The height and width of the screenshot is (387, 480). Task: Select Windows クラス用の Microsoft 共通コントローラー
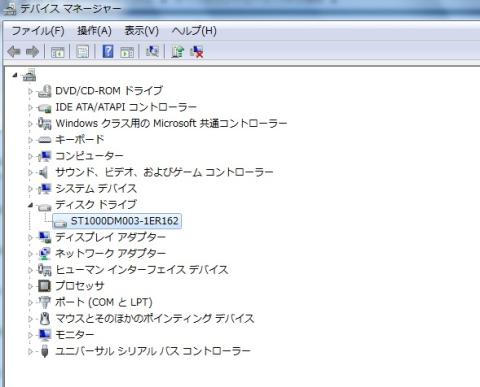click(171, 123)
